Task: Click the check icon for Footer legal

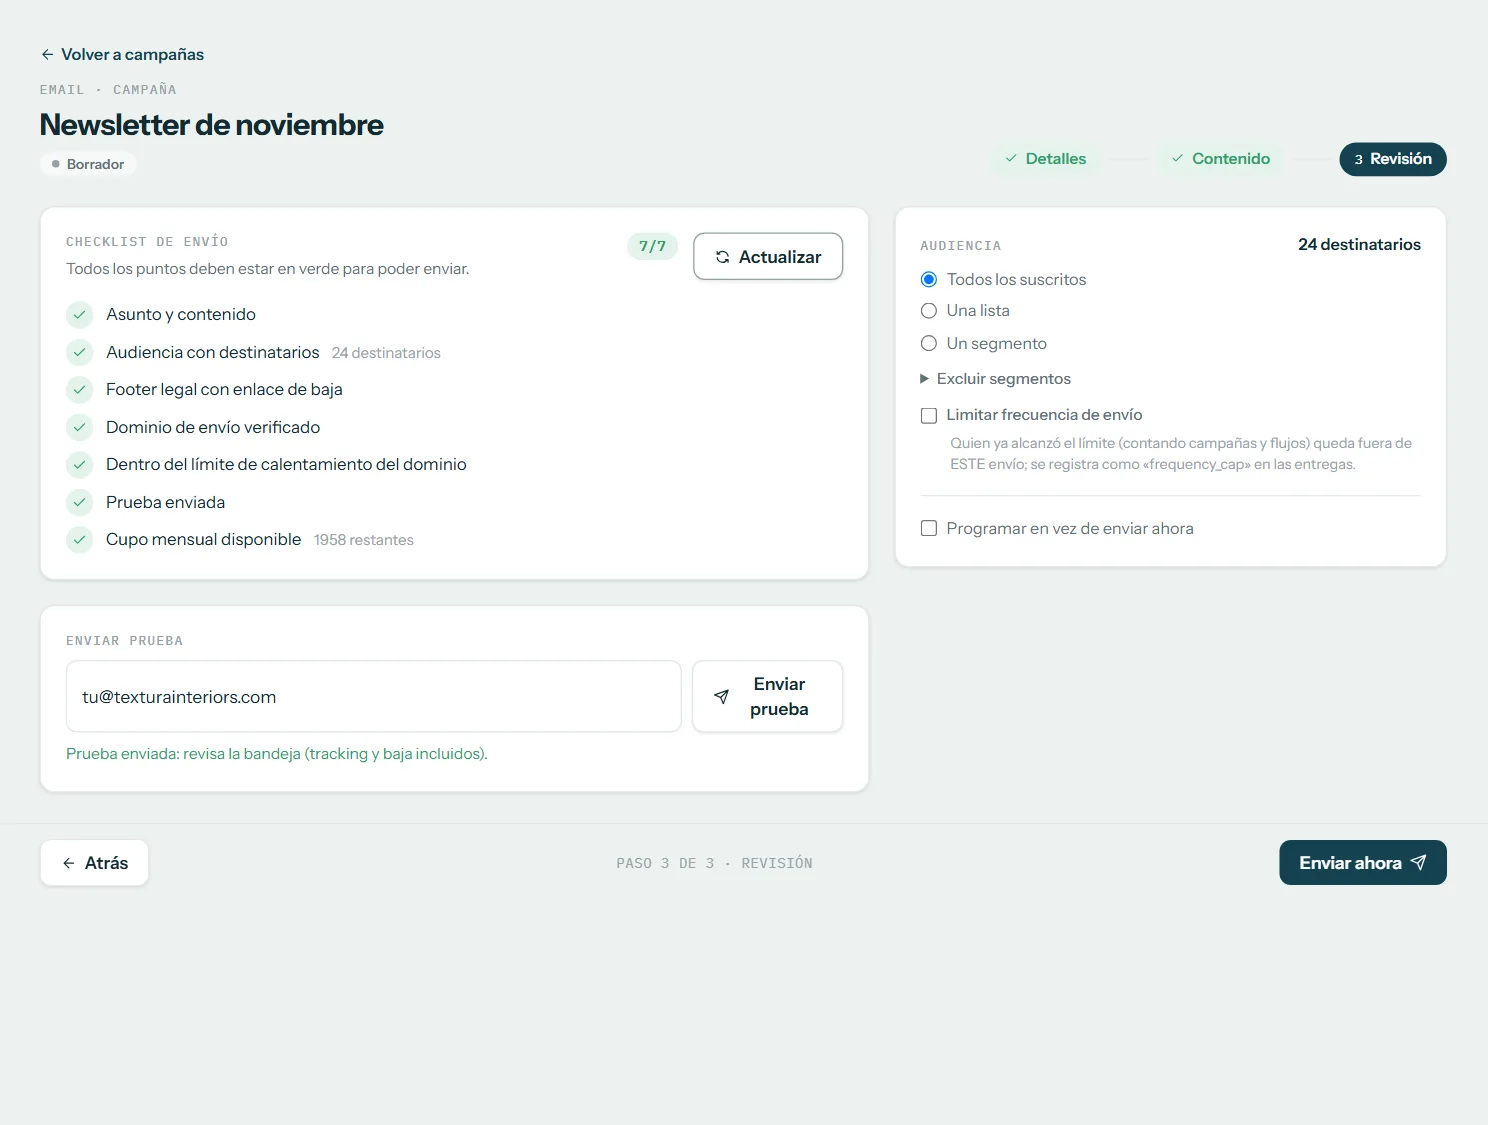Action: (x=79, y=389)
